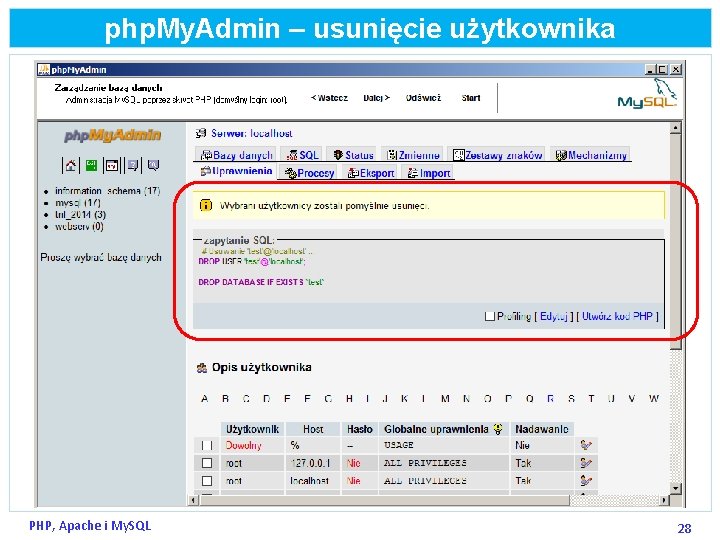Click vertical scrollbar up arrow
720x540 pixels.
click(x=675, y=128)
